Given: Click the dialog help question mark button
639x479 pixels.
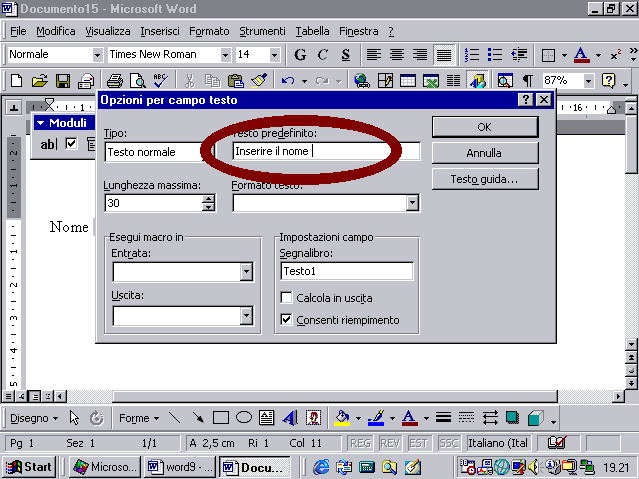Looking at the screenshot, I should click(x=526, y=100).
